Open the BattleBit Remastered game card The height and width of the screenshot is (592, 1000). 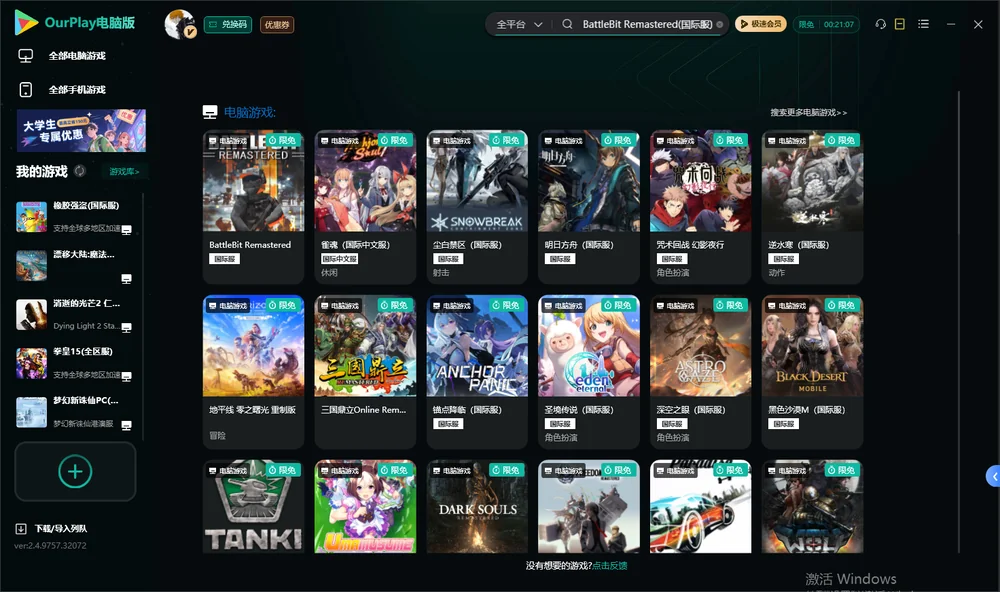[253, 207]
